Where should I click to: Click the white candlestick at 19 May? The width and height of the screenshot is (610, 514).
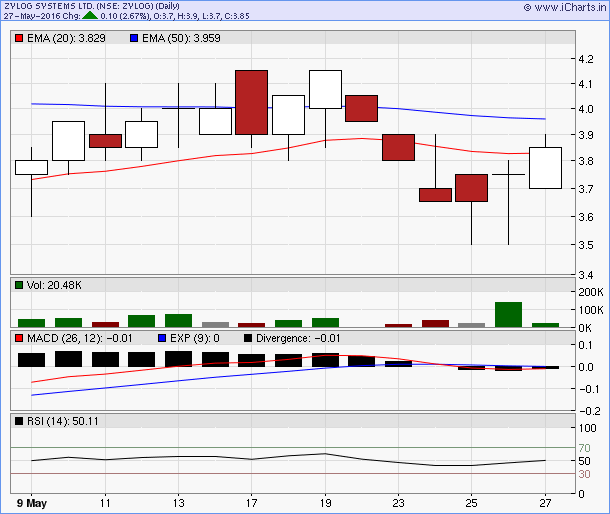[x=326, y=89]
